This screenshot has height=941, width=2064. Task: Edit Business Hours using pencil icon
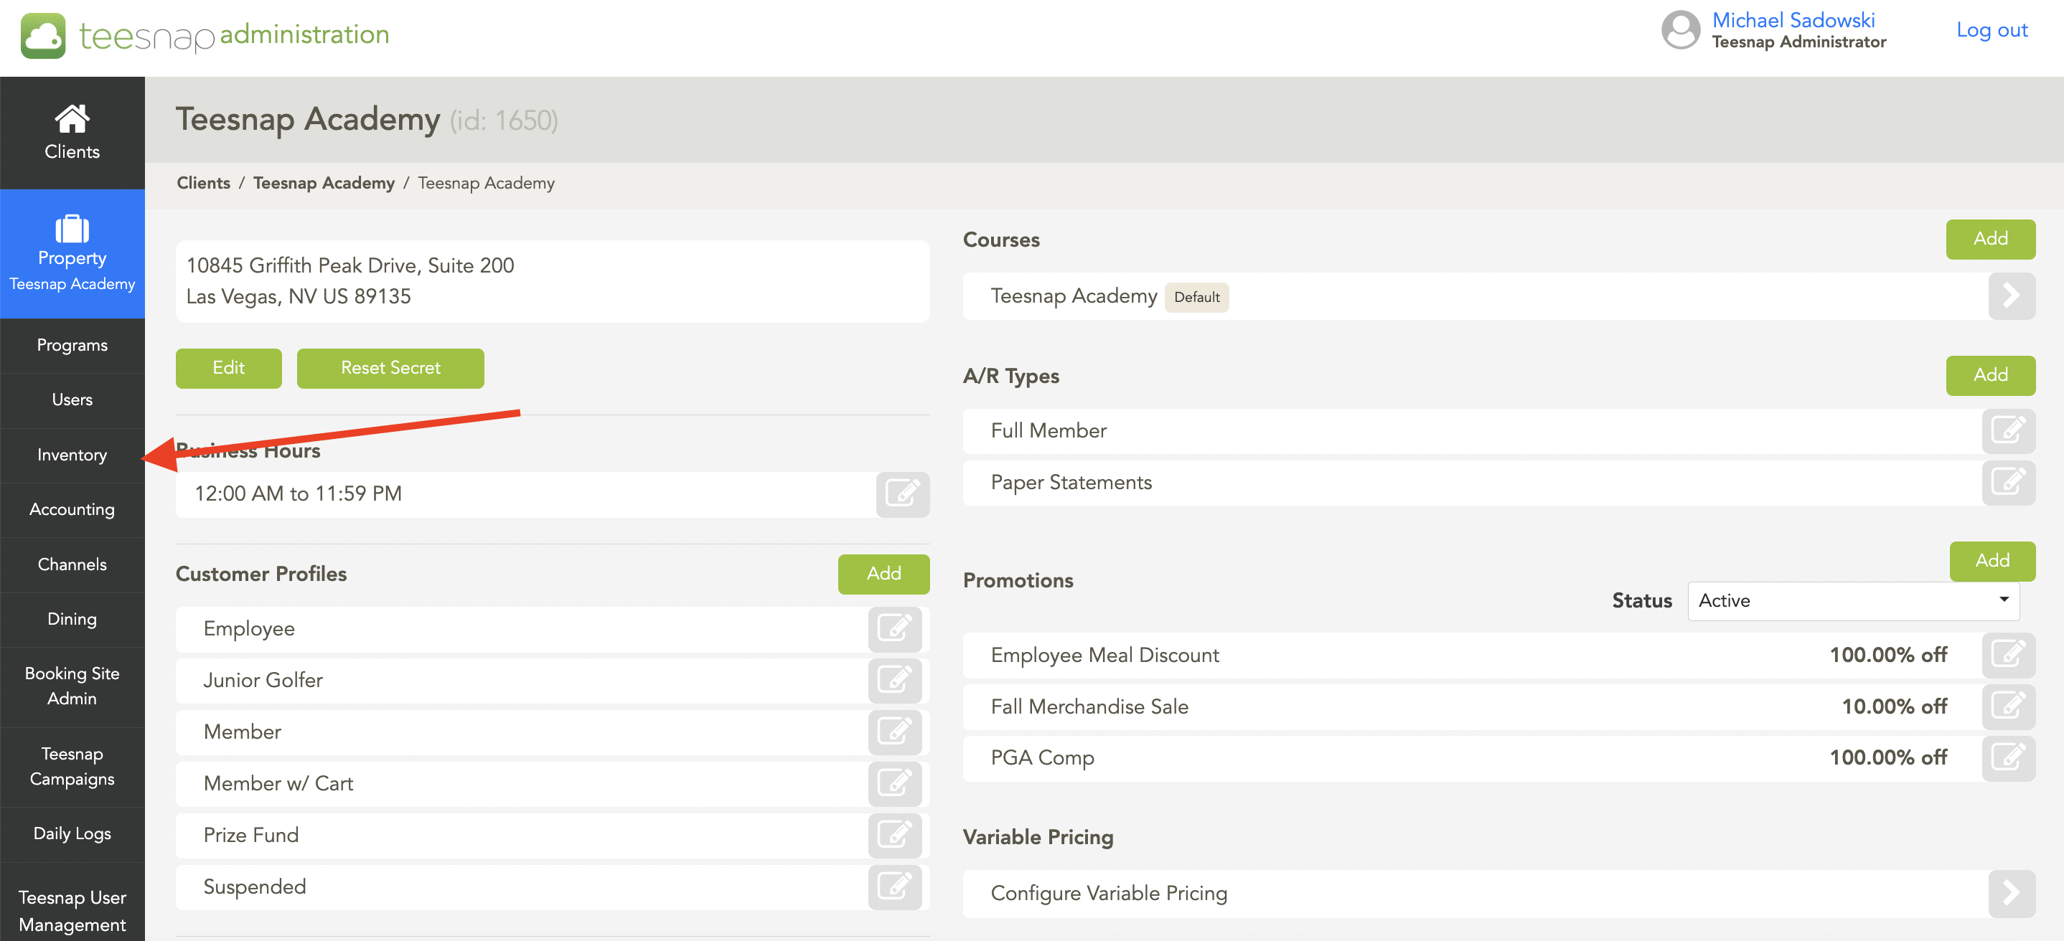coord(902,494)
